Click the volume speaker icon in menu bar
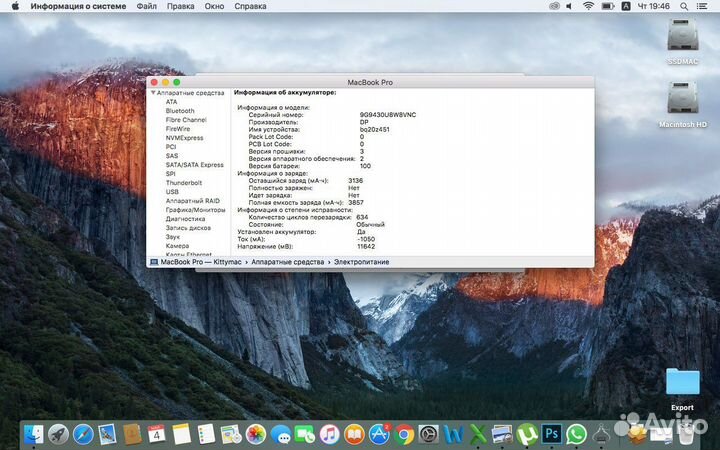 coord(569,6)
